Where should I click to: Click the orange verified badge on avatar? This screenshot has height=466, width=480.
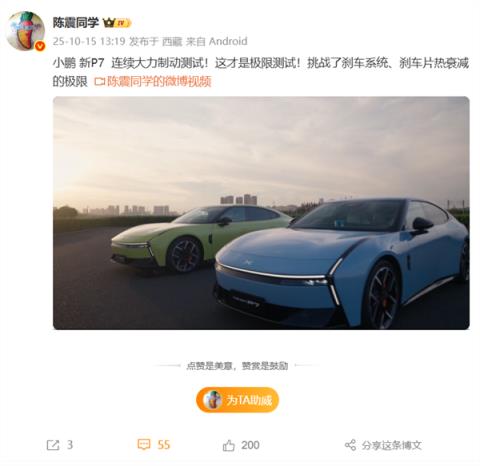click(40, 46)
